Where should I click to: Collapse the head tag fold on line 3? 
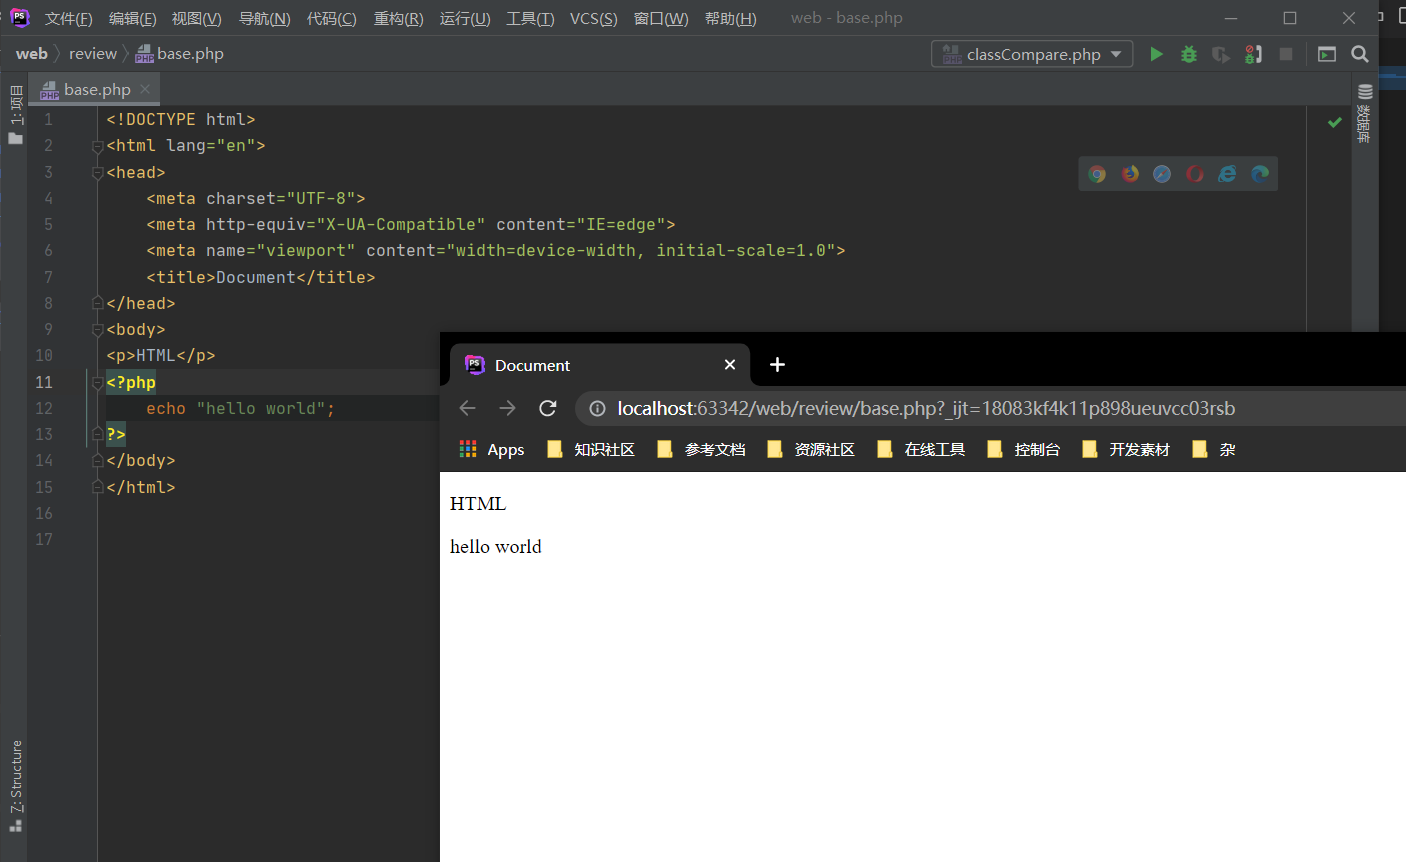97,173
